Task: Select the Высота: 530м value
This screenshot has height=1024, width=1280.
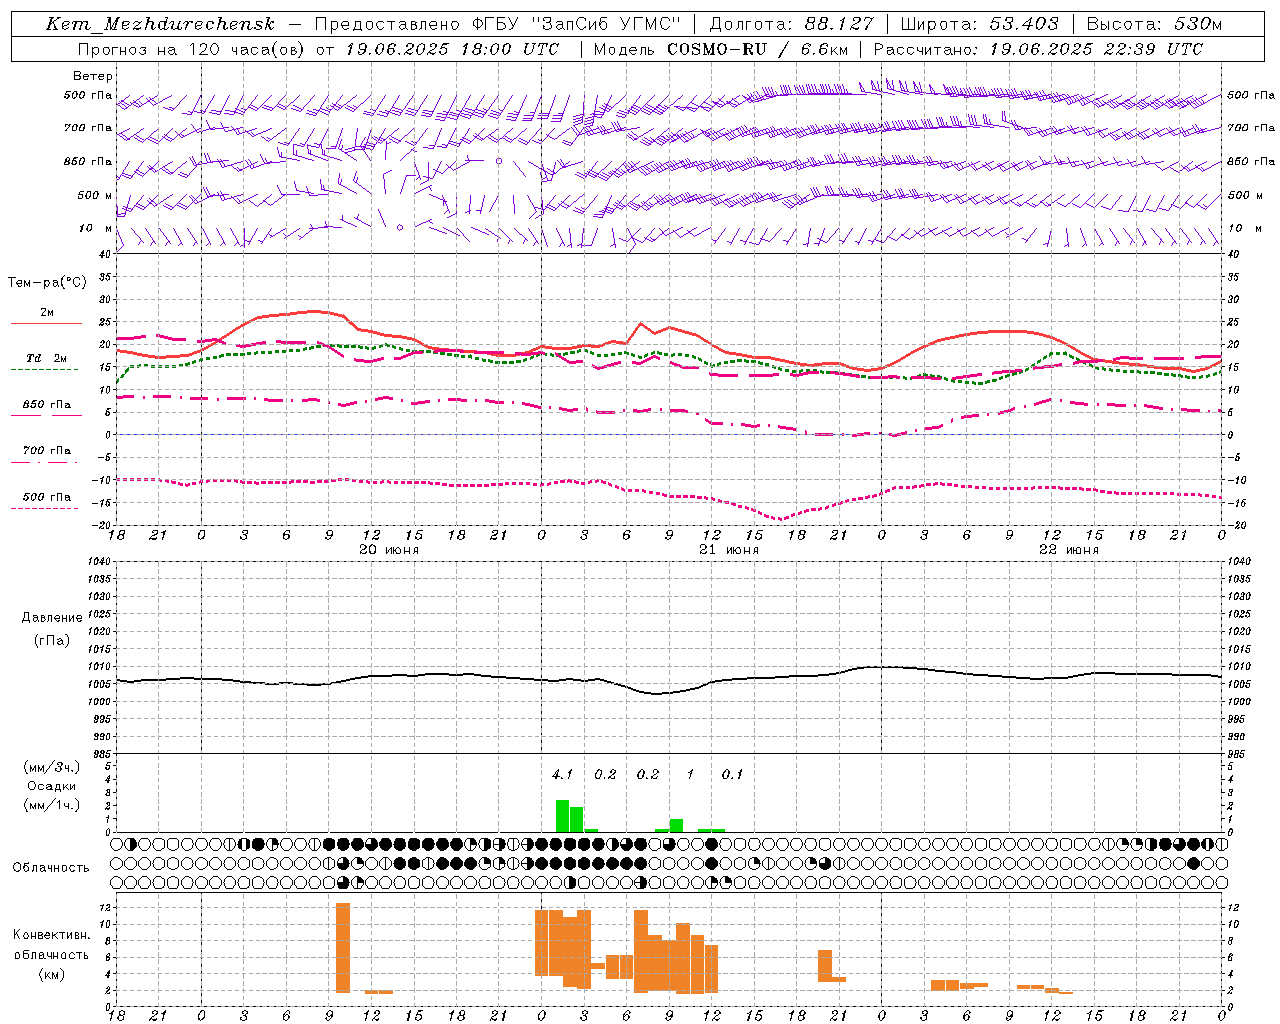Action: (x=1153, y=24)
